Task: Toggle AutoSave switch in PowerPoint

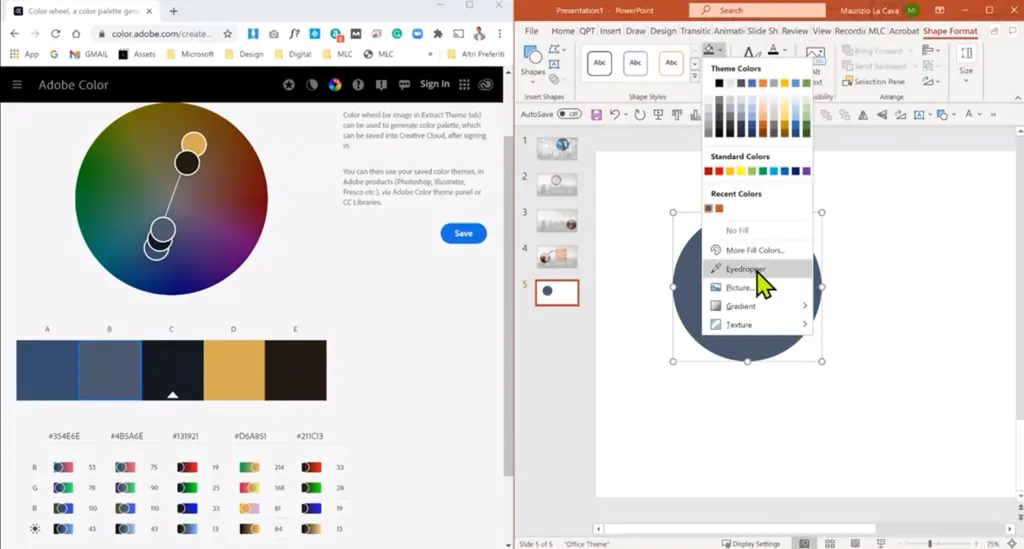Action: pyautogui.click(x=569, y=114)
